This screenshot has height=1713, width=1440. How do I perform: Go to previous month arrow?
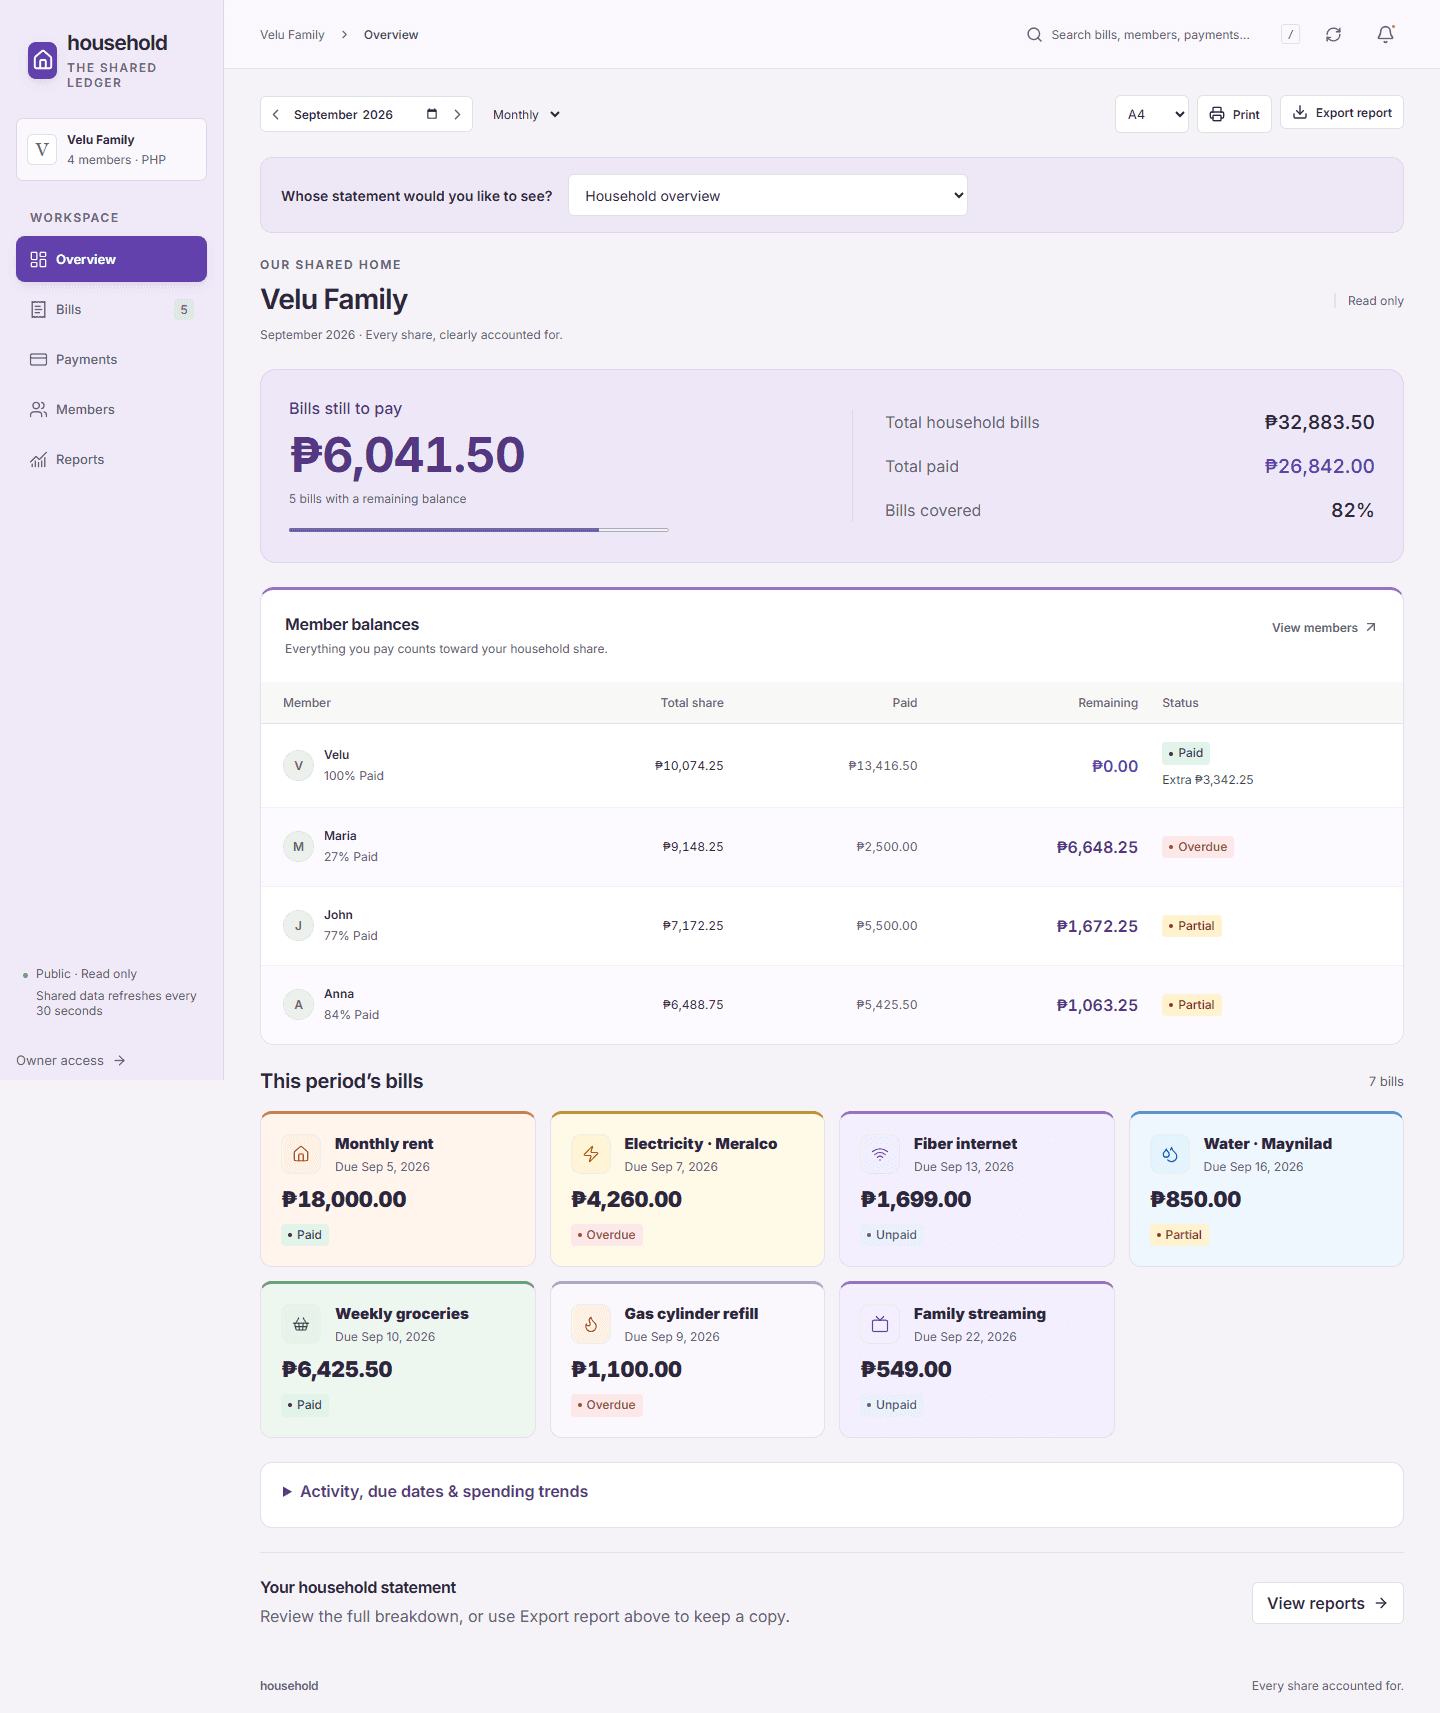pos(276,115)
